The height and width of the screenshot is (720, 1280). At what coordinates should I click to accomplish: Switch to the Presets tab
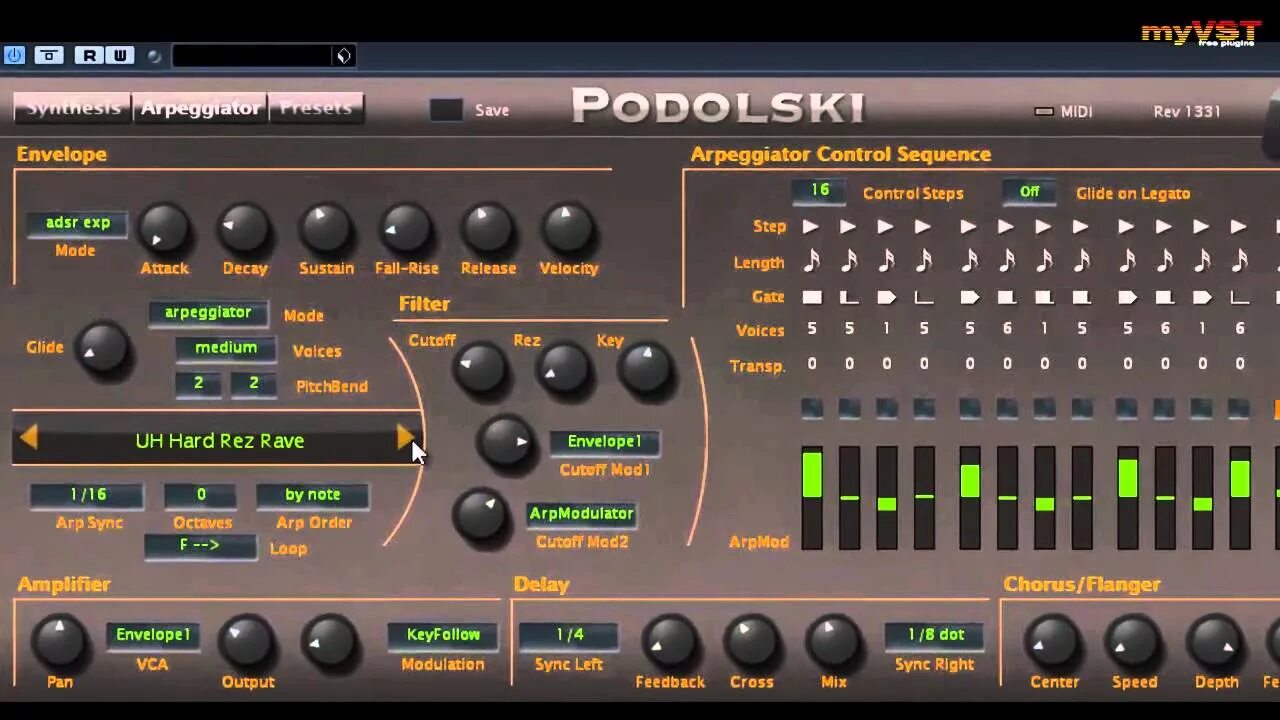coord(315,107)
